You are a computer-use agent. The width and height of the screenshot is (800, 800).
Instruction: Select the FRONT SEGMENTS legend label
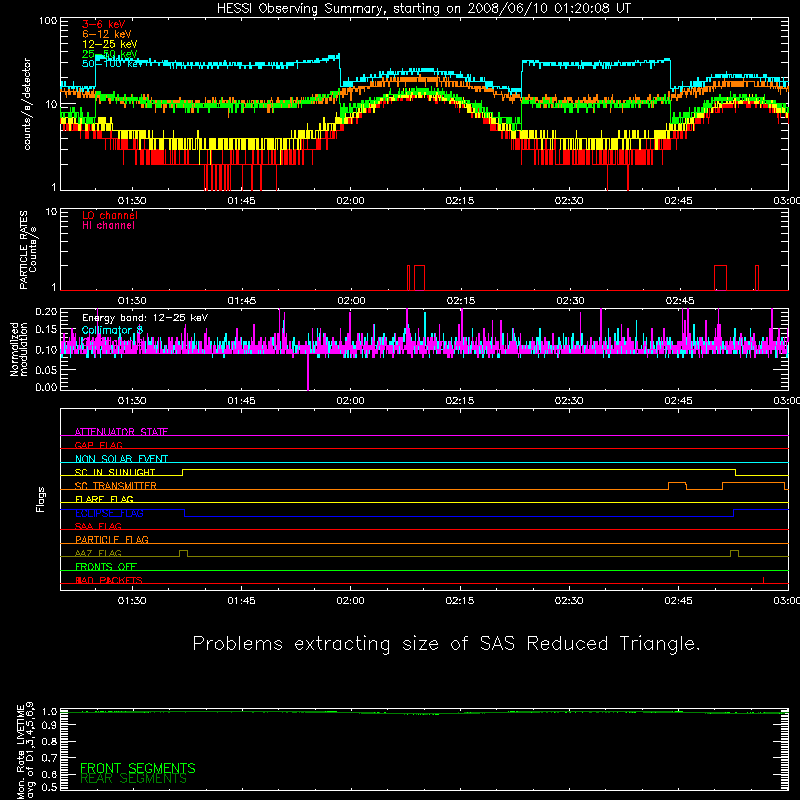[x=138, y=768]
